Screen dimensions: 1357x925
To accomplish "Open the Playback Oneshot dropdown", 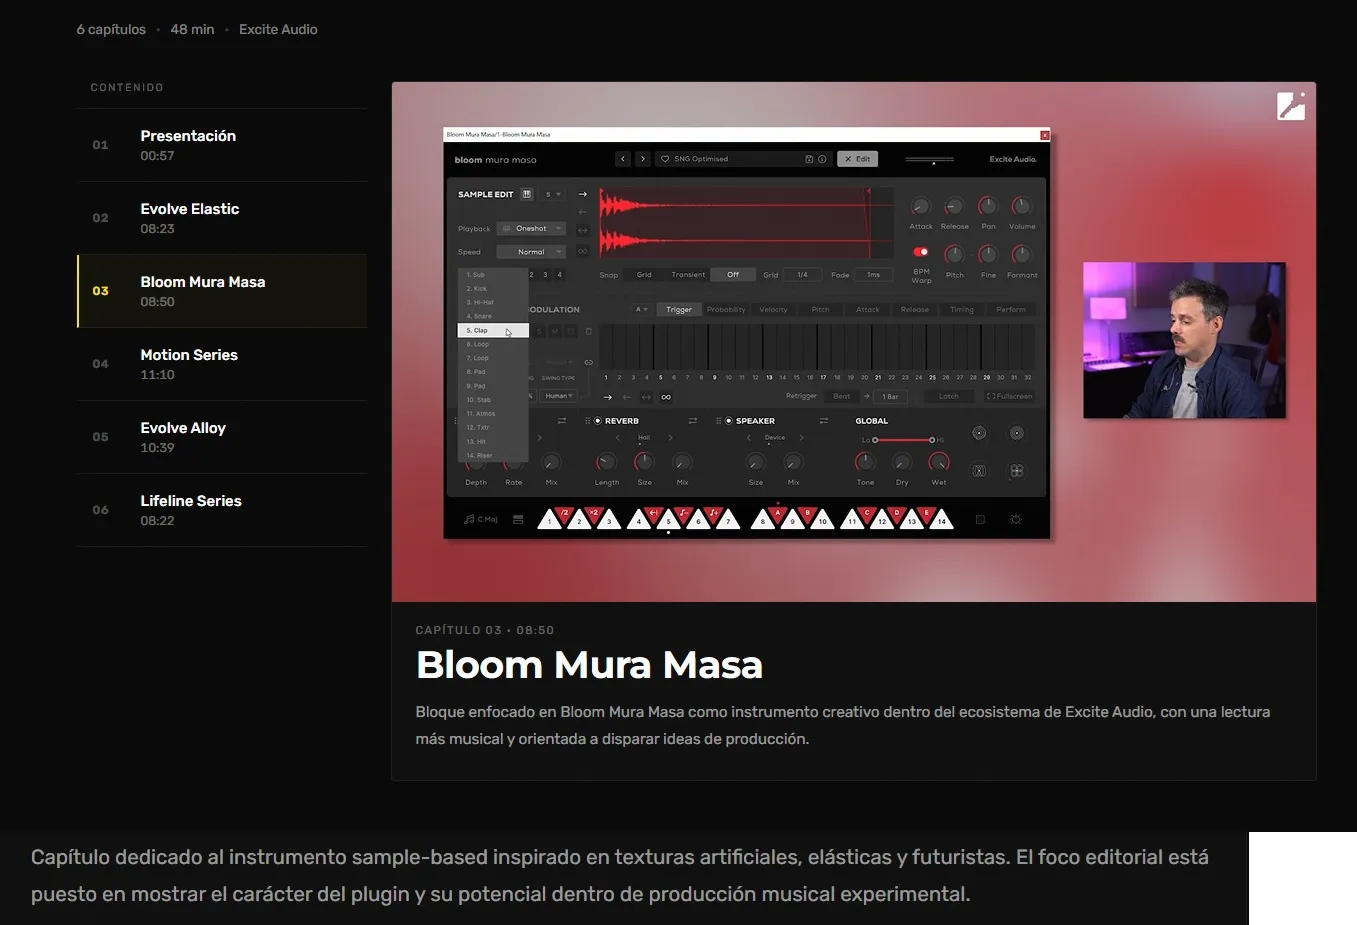I will (x=531, y=229).
